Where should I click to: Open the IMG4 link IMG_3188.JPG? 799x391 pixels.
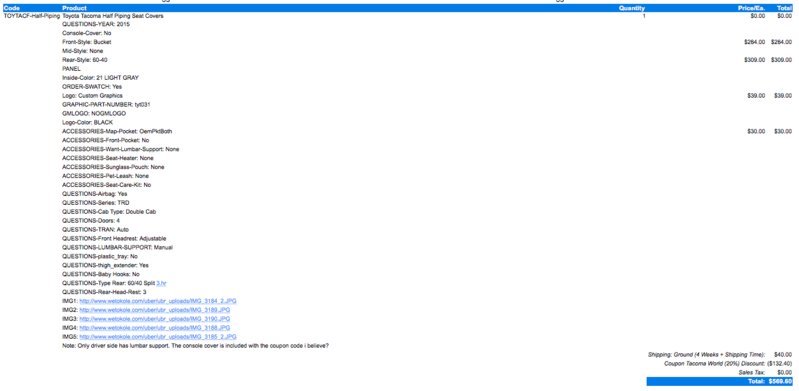point(155,328)
